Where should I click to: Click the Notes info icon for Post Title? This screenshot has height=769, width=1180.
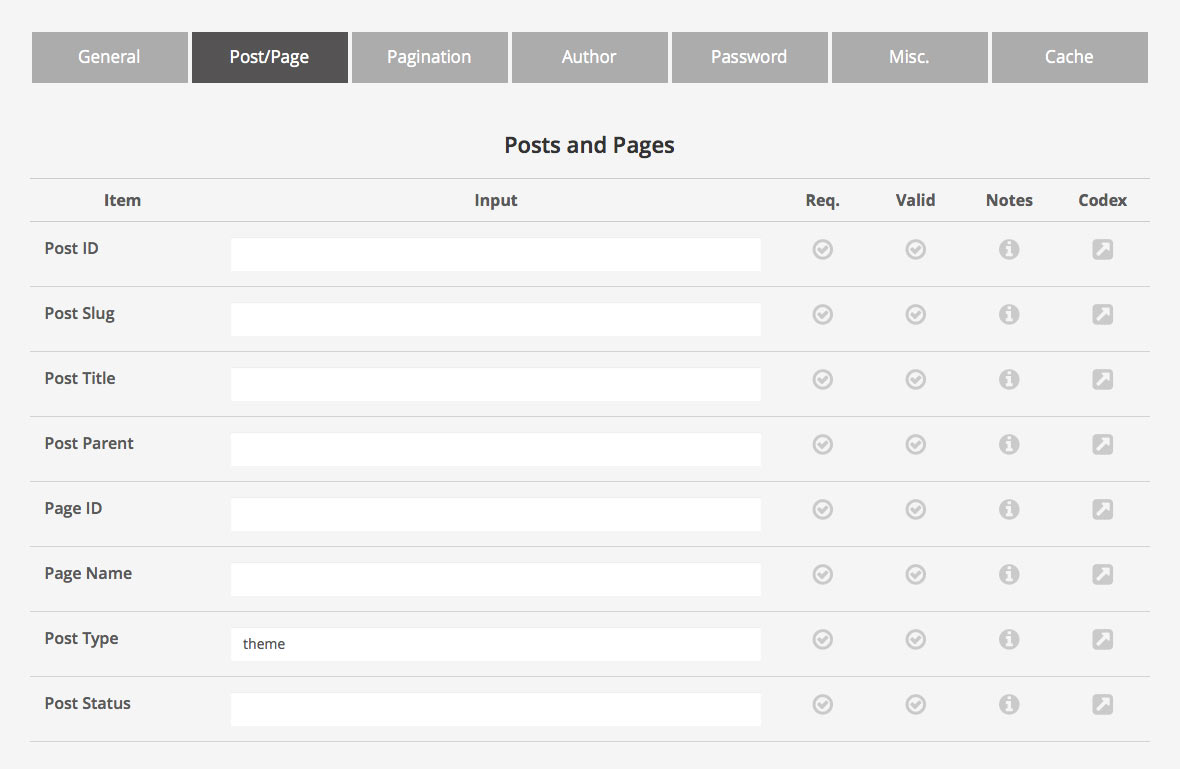point(1008,379)
